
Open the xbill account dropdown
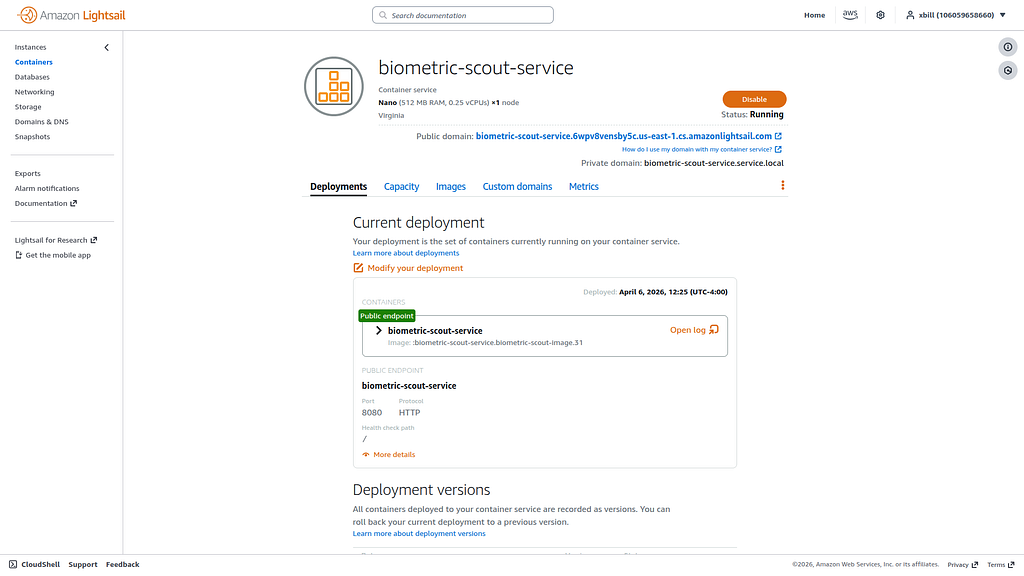(955, 15)
